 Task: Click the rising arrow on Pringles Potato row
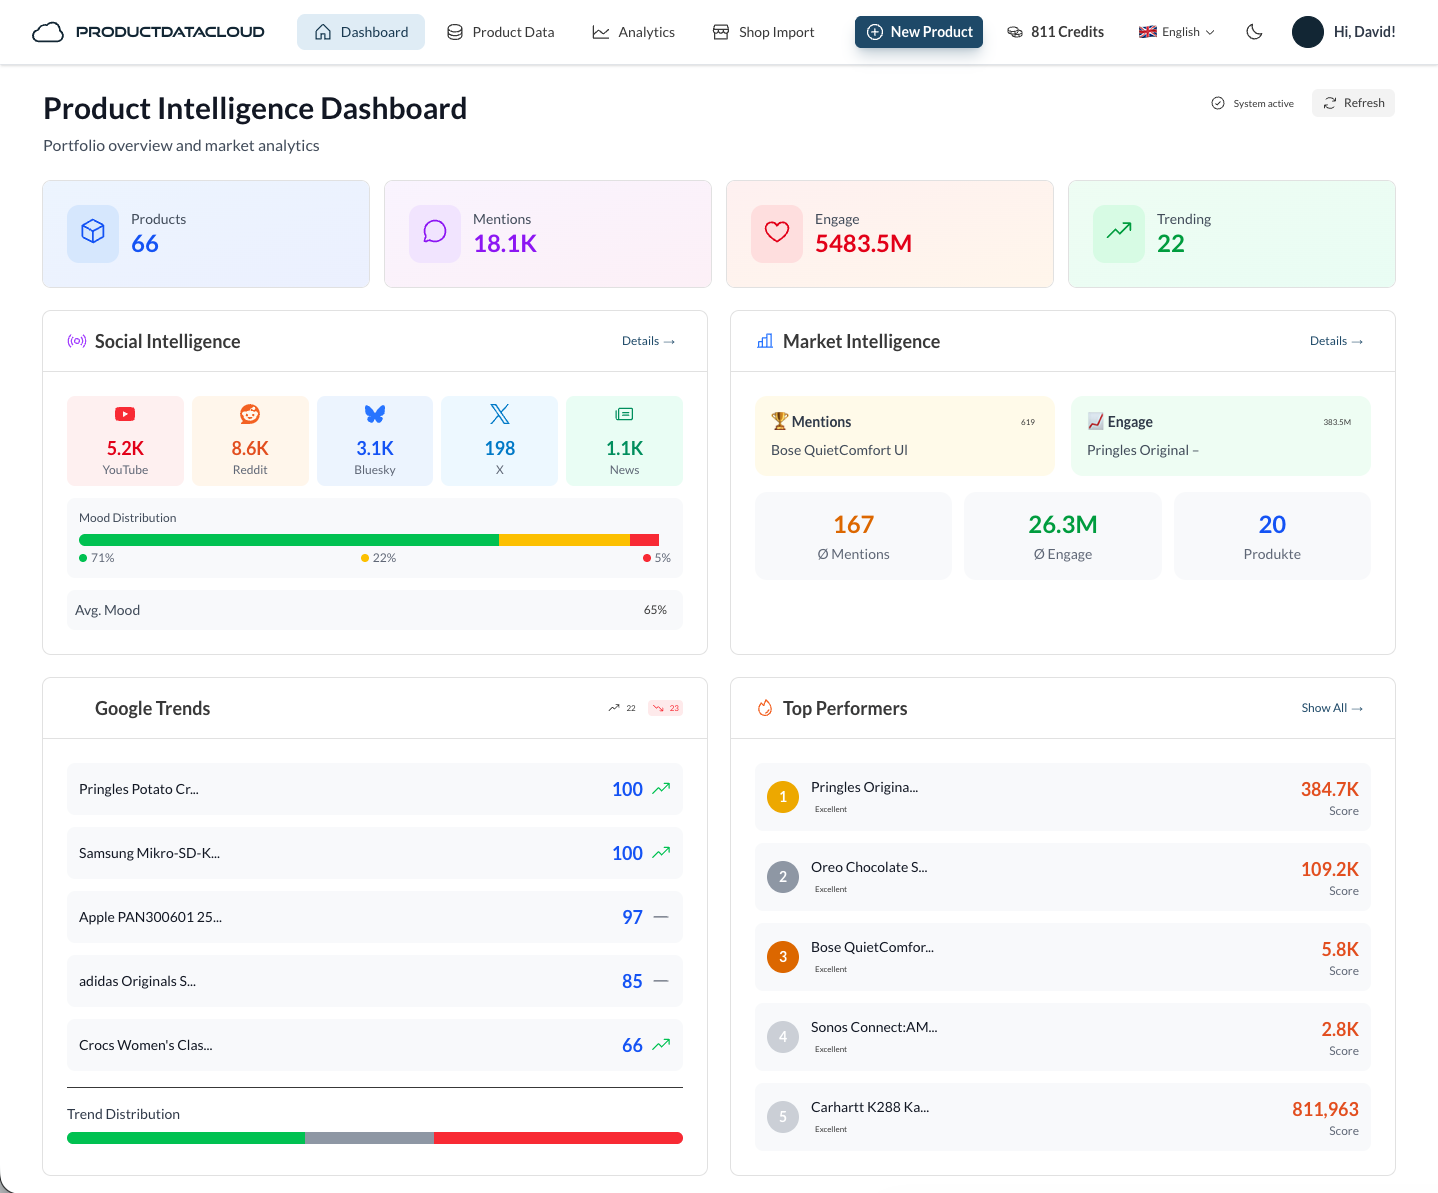[661, 789]
